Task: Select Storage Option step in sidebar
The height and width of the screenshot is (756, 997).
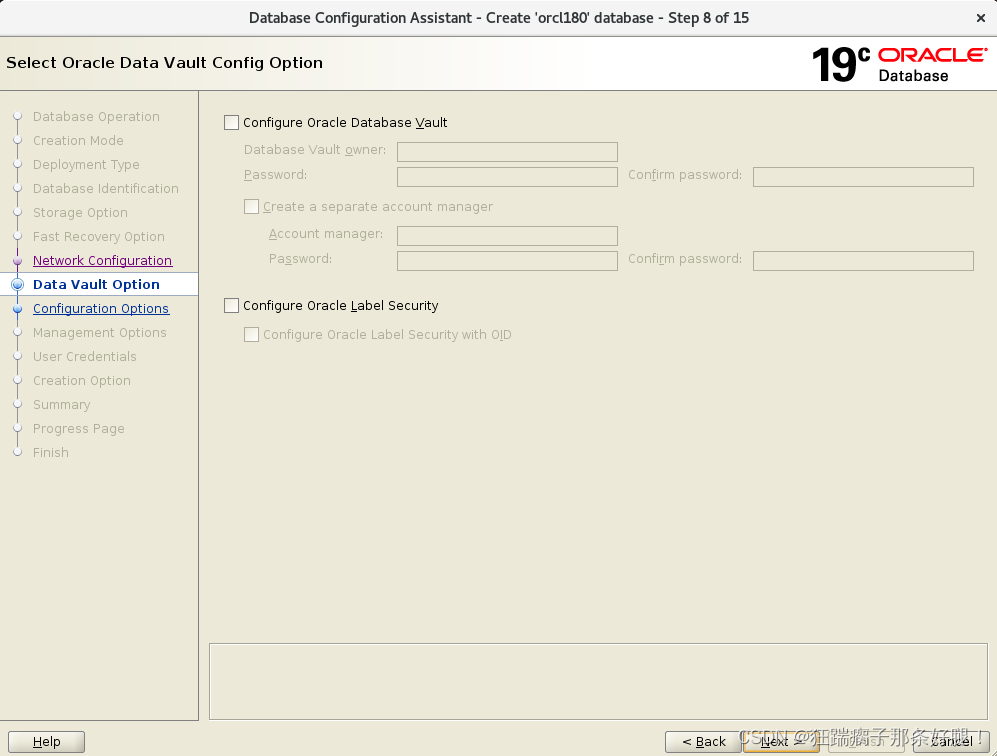Action: coord(80,212)
